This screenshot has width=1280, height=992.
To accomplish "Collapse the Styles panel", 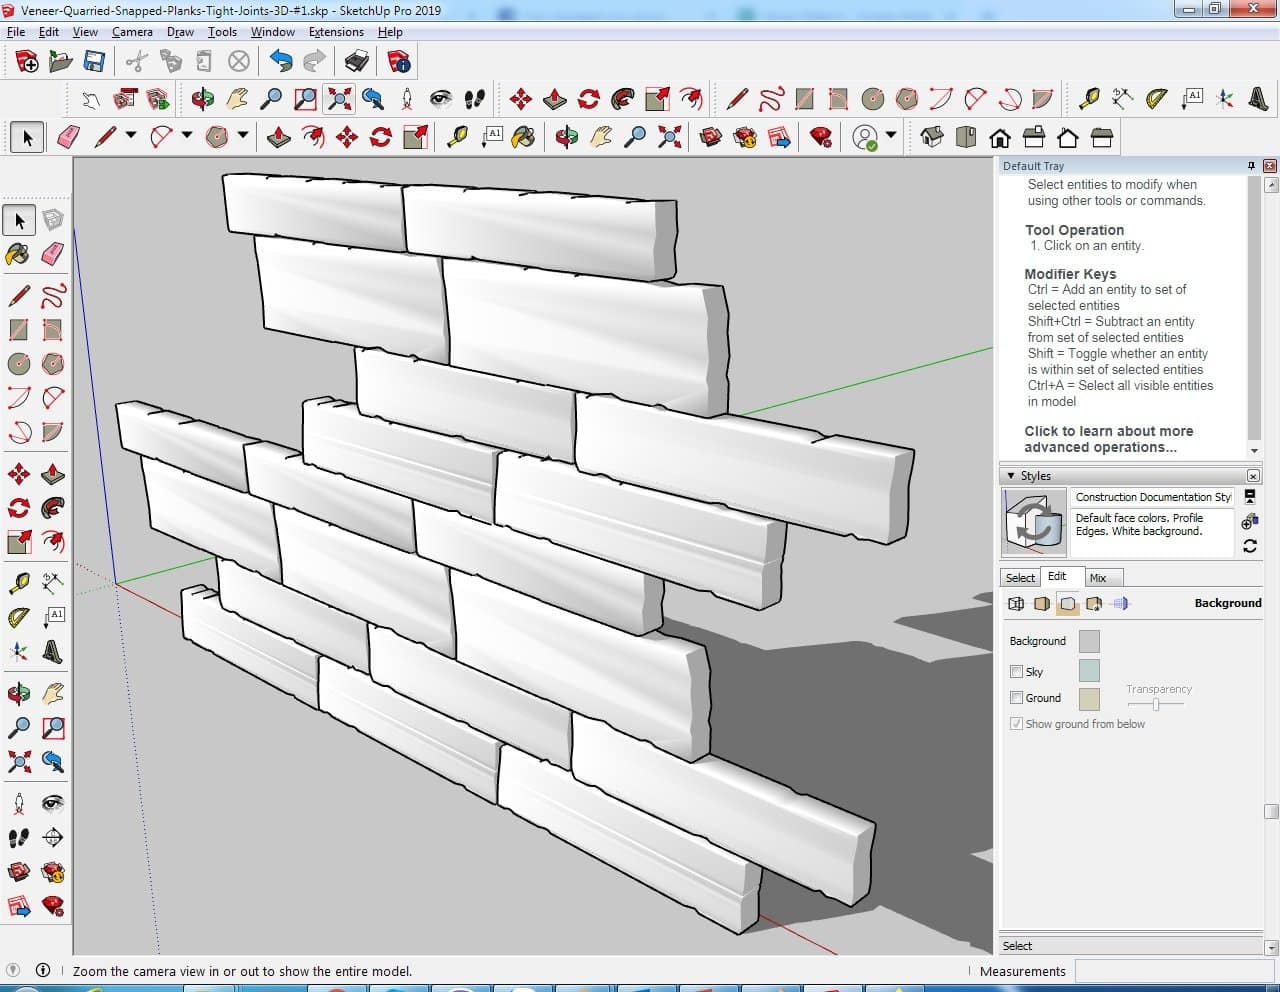I will coord(1011,476).
